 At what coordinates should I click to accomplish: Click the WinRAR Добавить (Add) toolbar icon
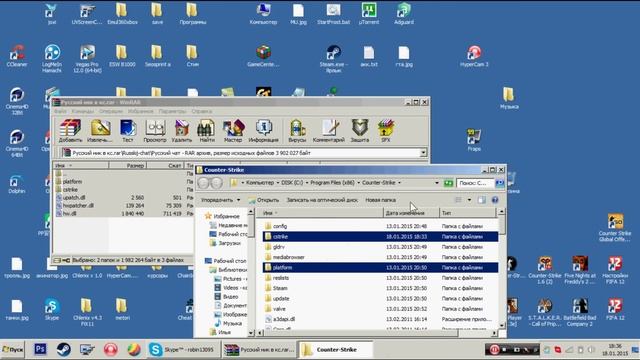[70, 131]
